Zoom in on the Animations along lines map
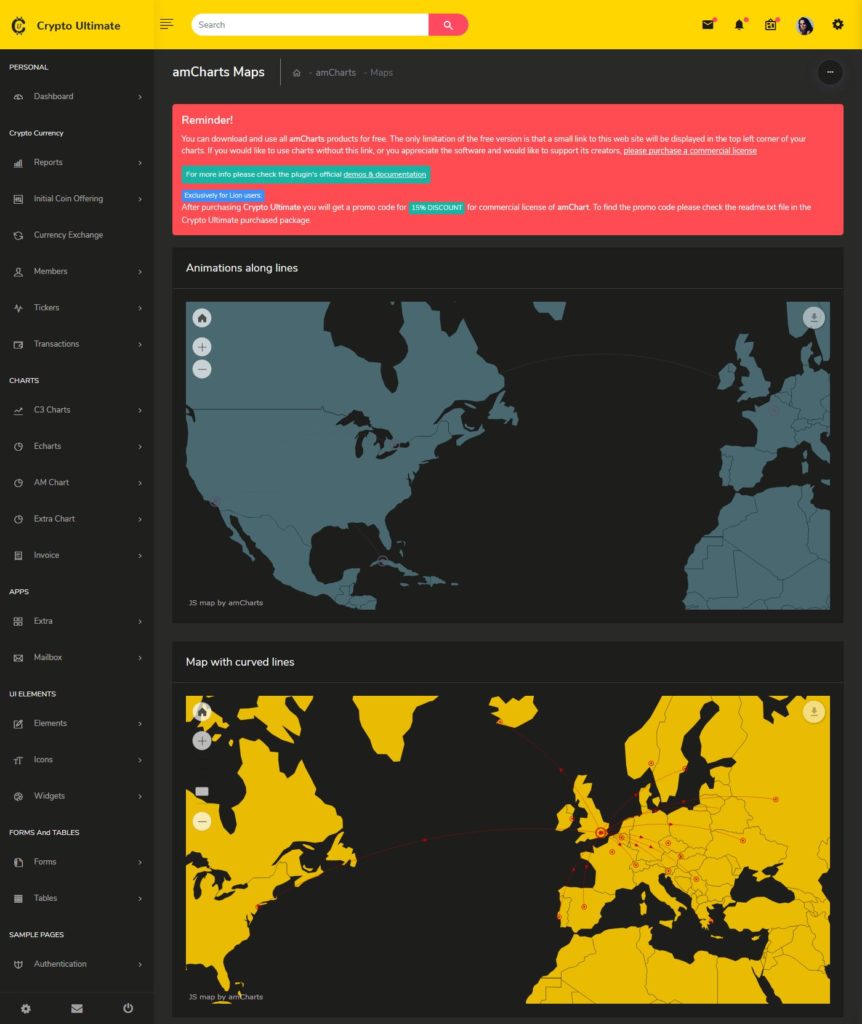 coord(202,347)
